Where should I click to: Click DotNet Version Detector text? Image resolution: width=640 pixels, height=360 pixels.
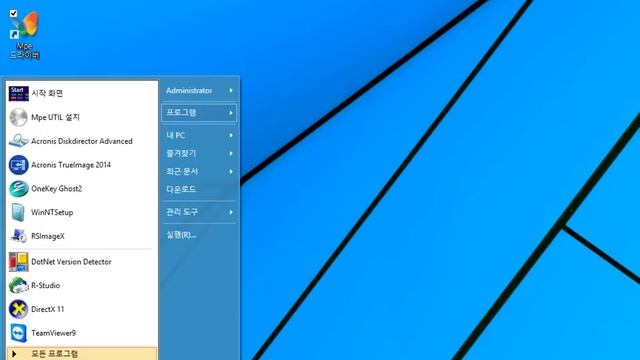tap(71, 262)
